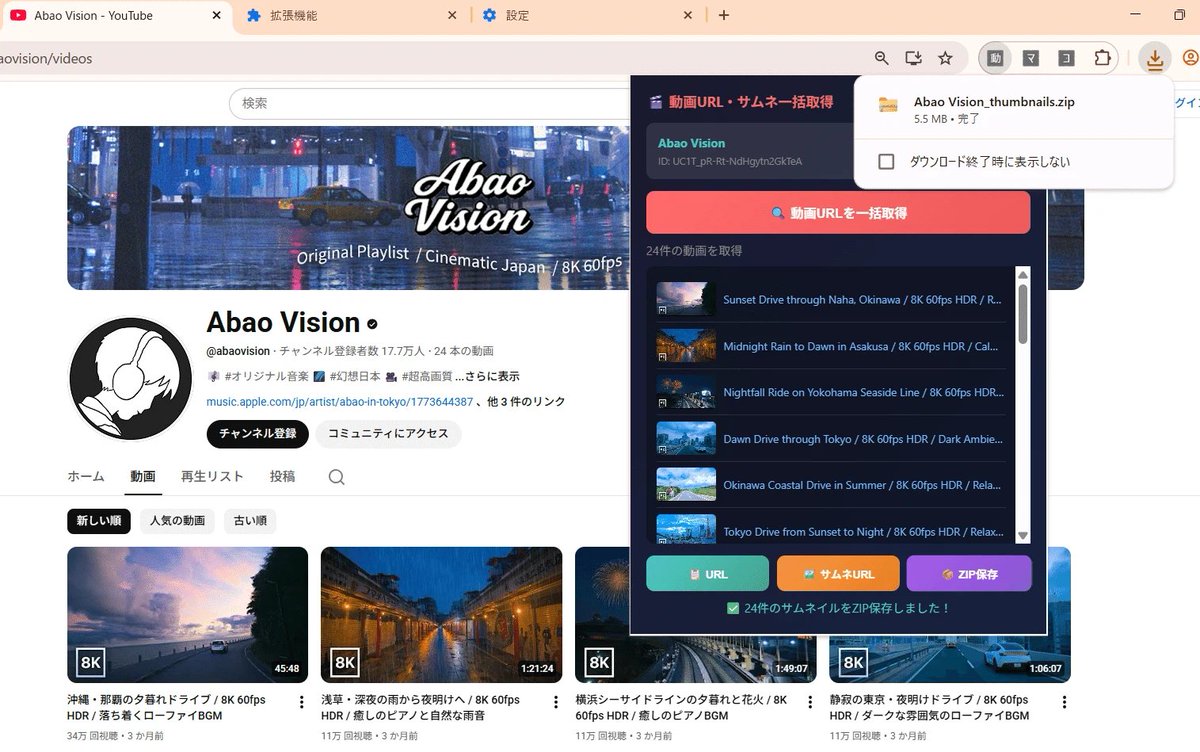This screenshot has width=1200, height=752.
Task: Open the 投稿 channel tab
Action: point(283,477)
